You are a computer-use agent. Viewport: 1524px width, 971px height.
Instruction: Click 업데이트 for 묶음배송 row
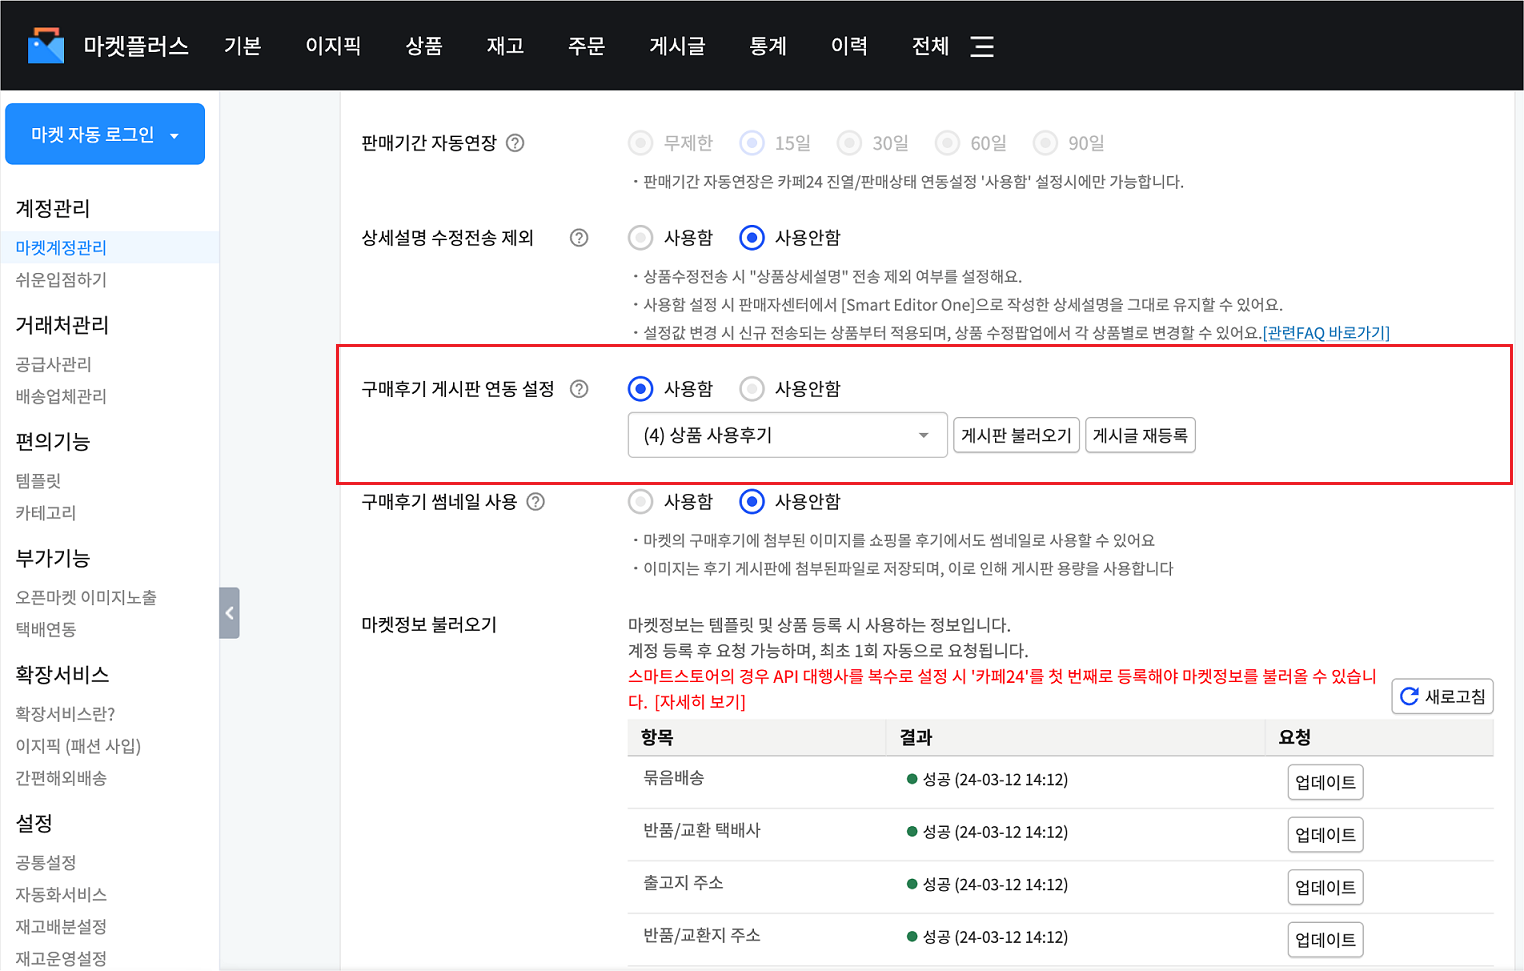[1325, 782]
